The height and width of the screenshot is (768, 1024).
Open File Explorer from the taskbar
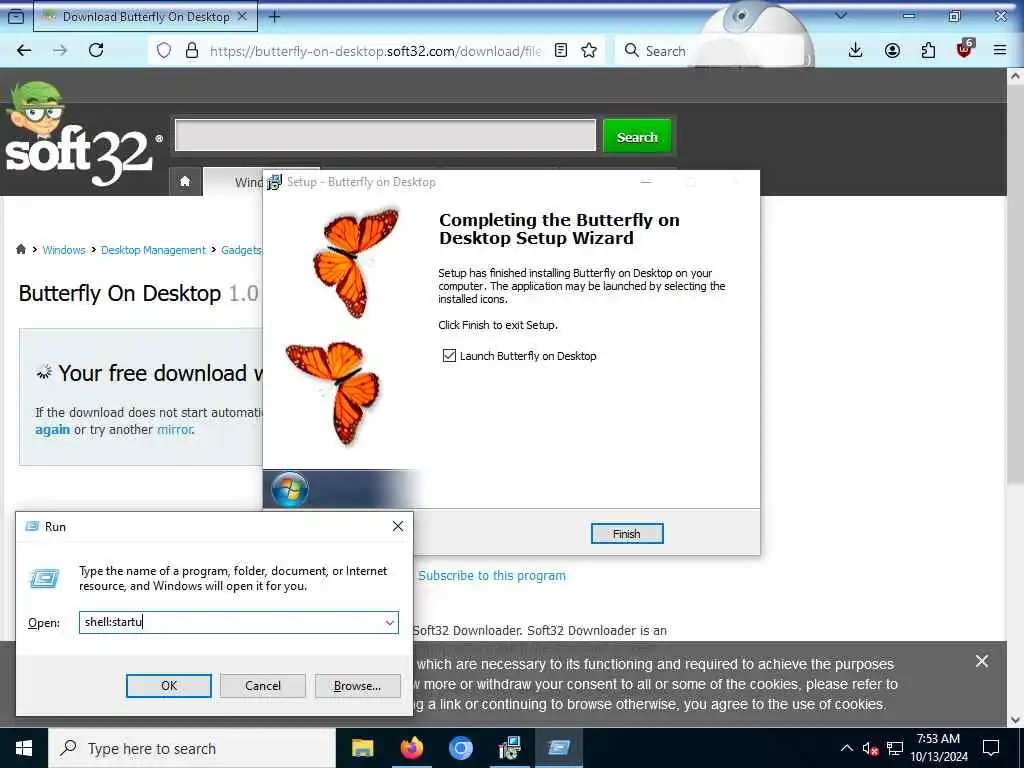tap(362, 748)
